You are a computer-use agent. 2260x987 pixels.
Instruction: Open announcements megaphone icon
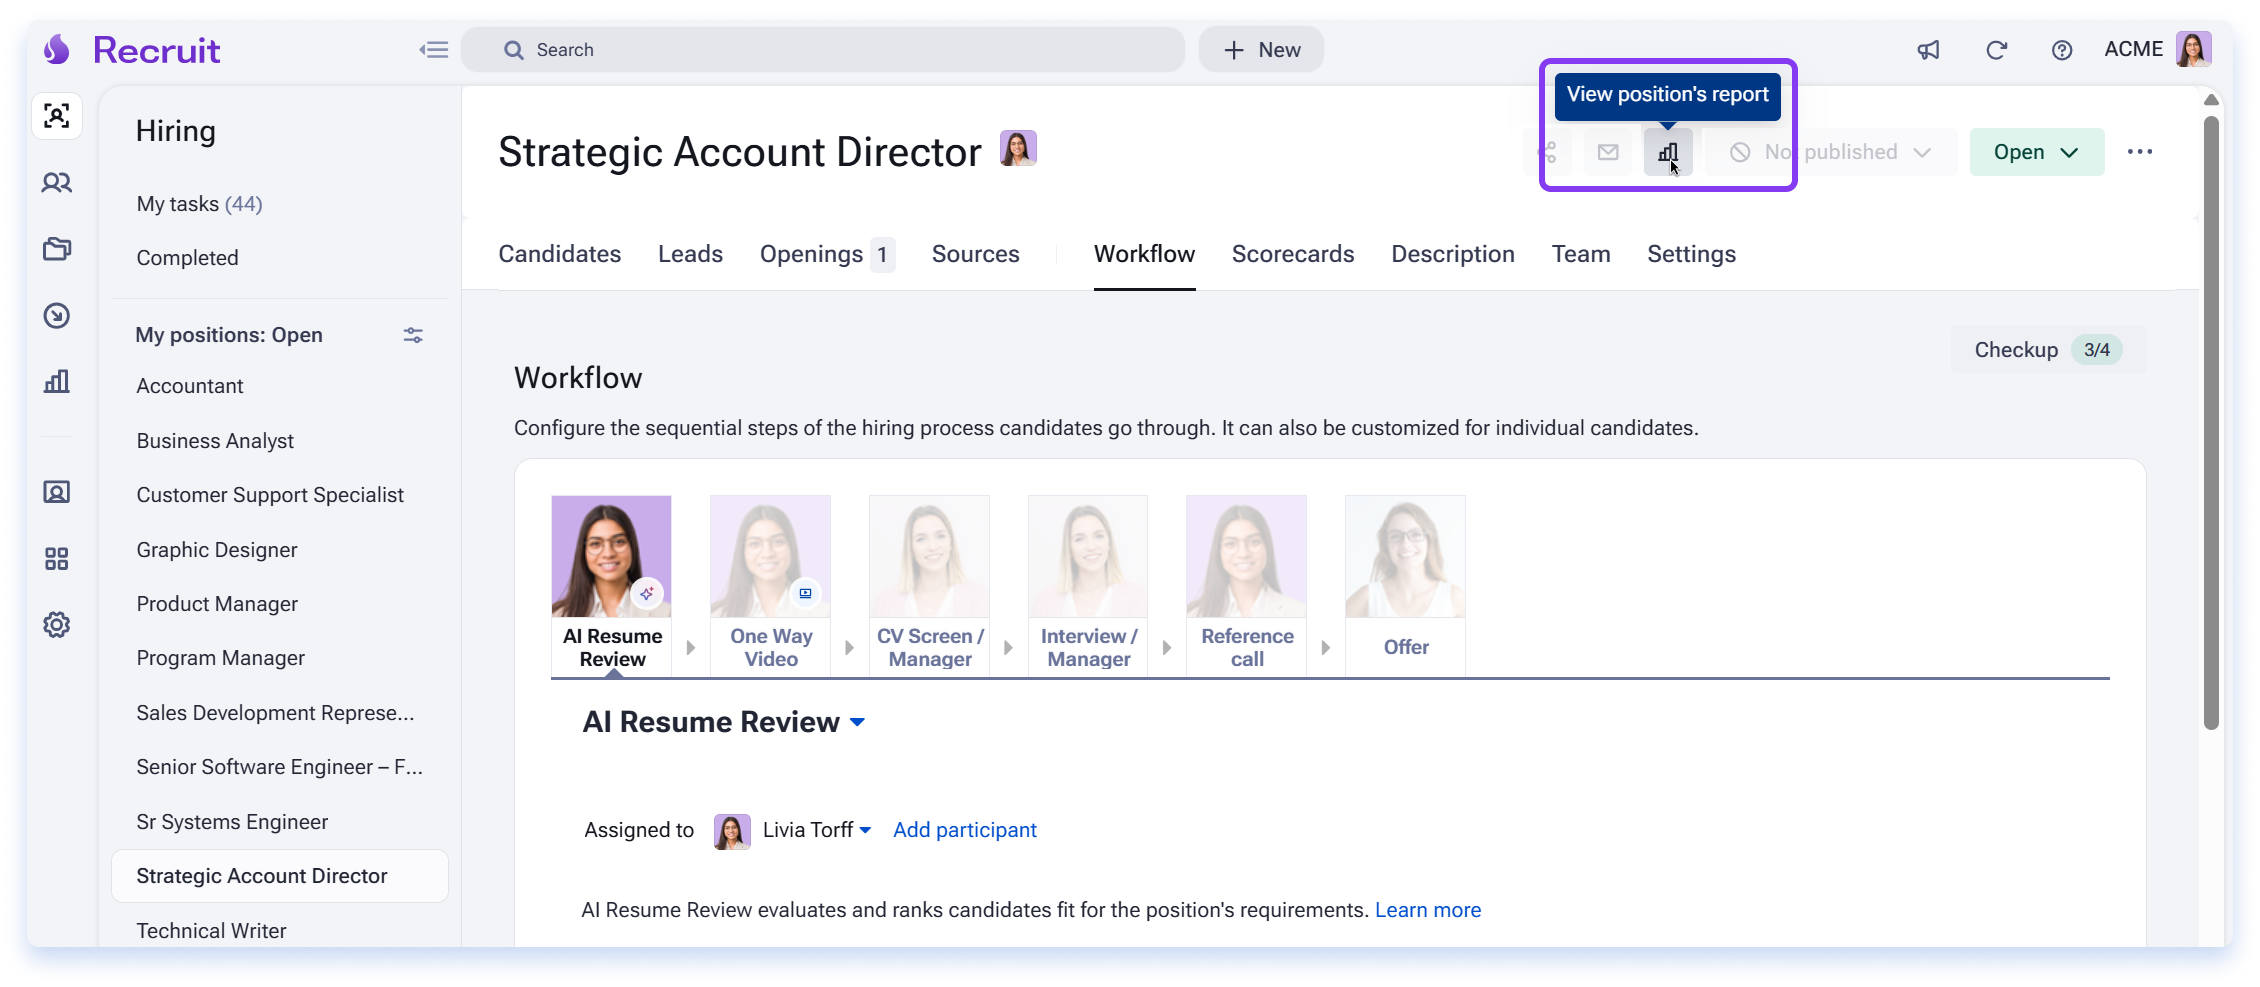pos(1929,50)
